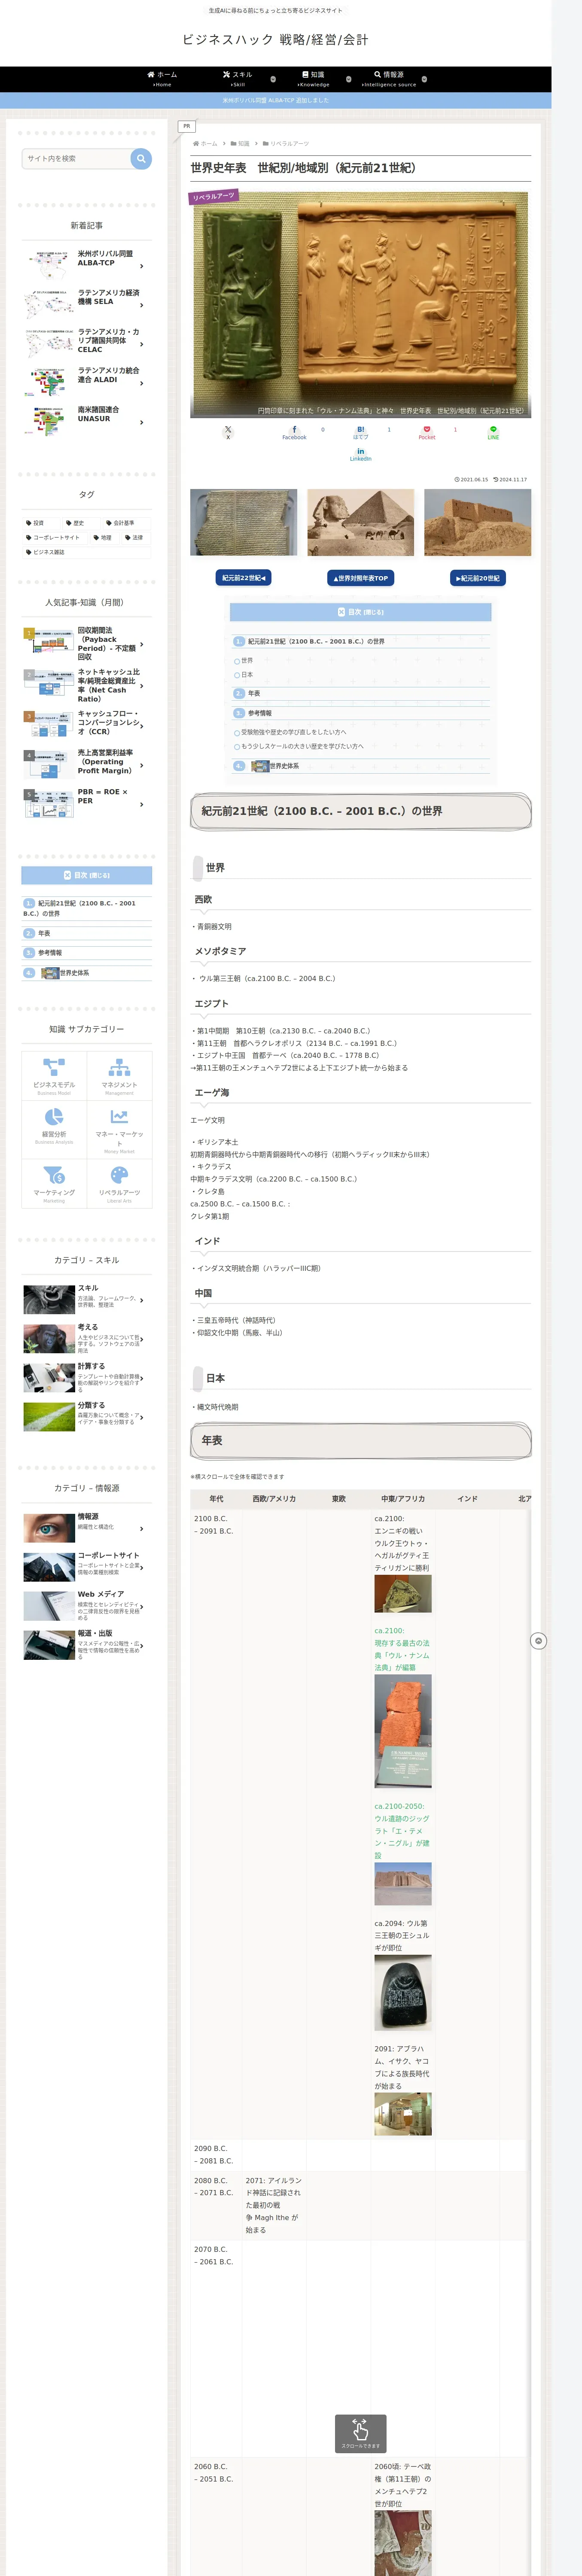This screenshot has height=2576, width=582.
Task: Expand the スキル submenu arrow
Action: coord(273,79)
